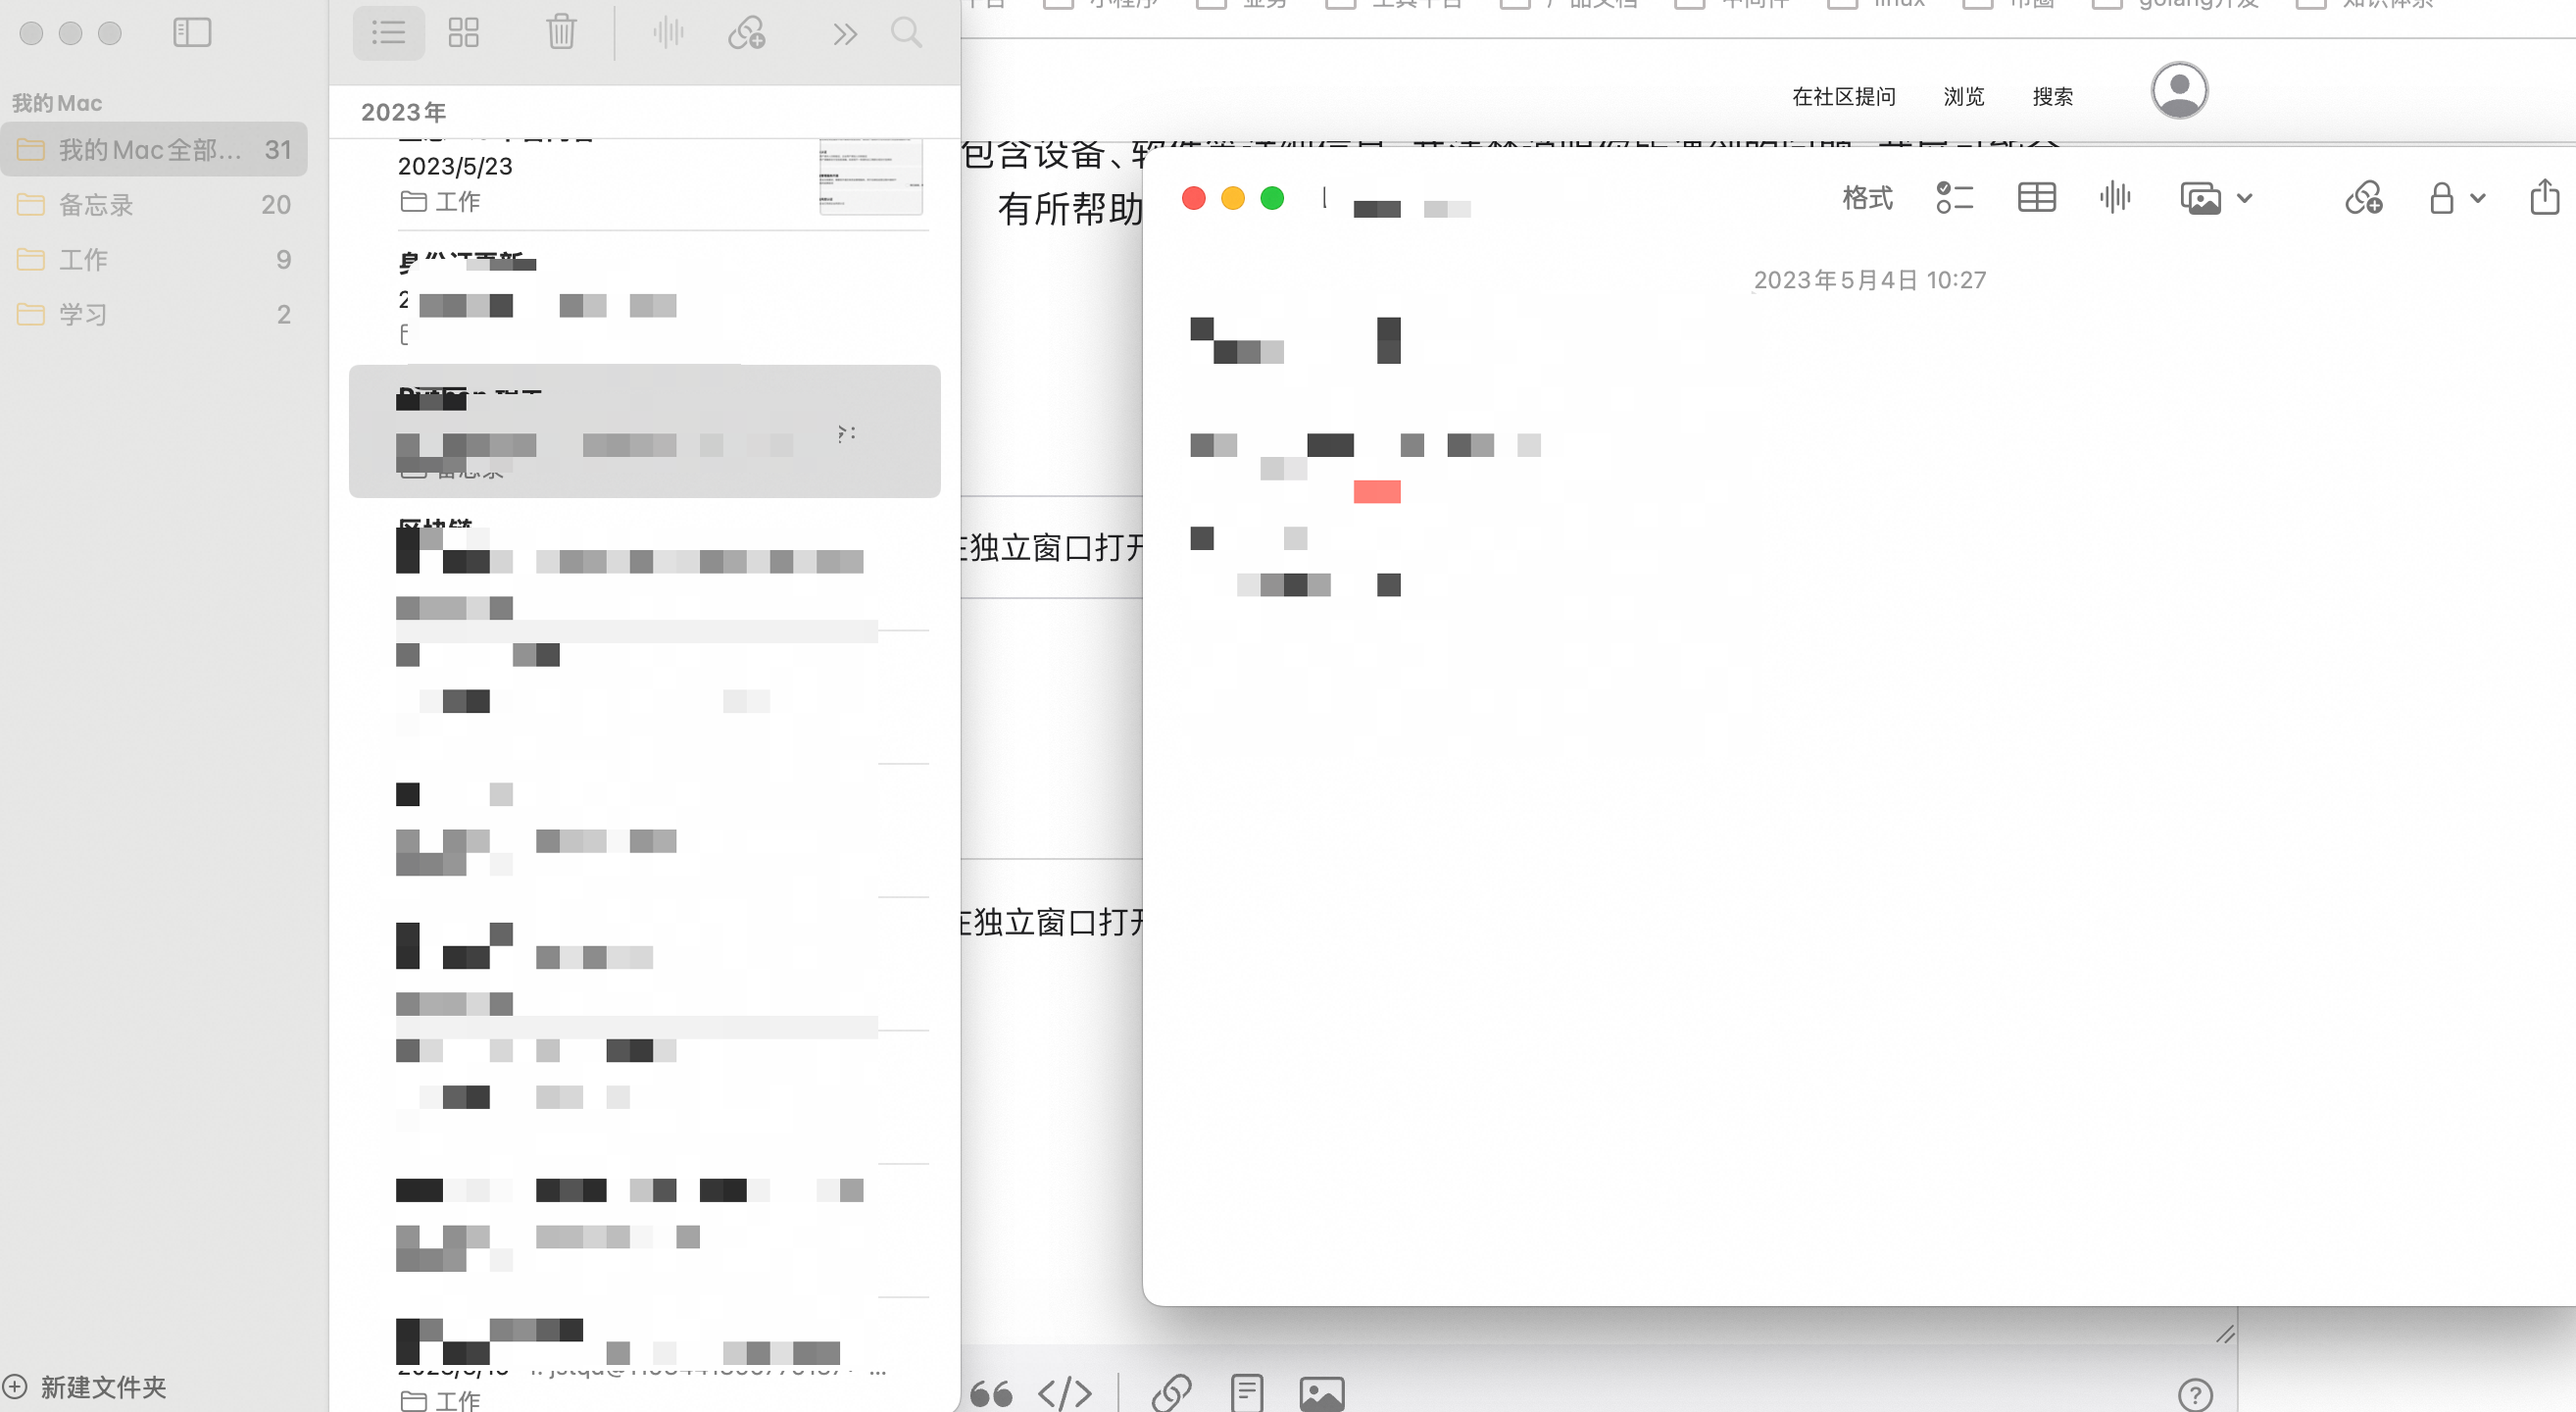Open the 格式 text format menu

(1867, 198)
